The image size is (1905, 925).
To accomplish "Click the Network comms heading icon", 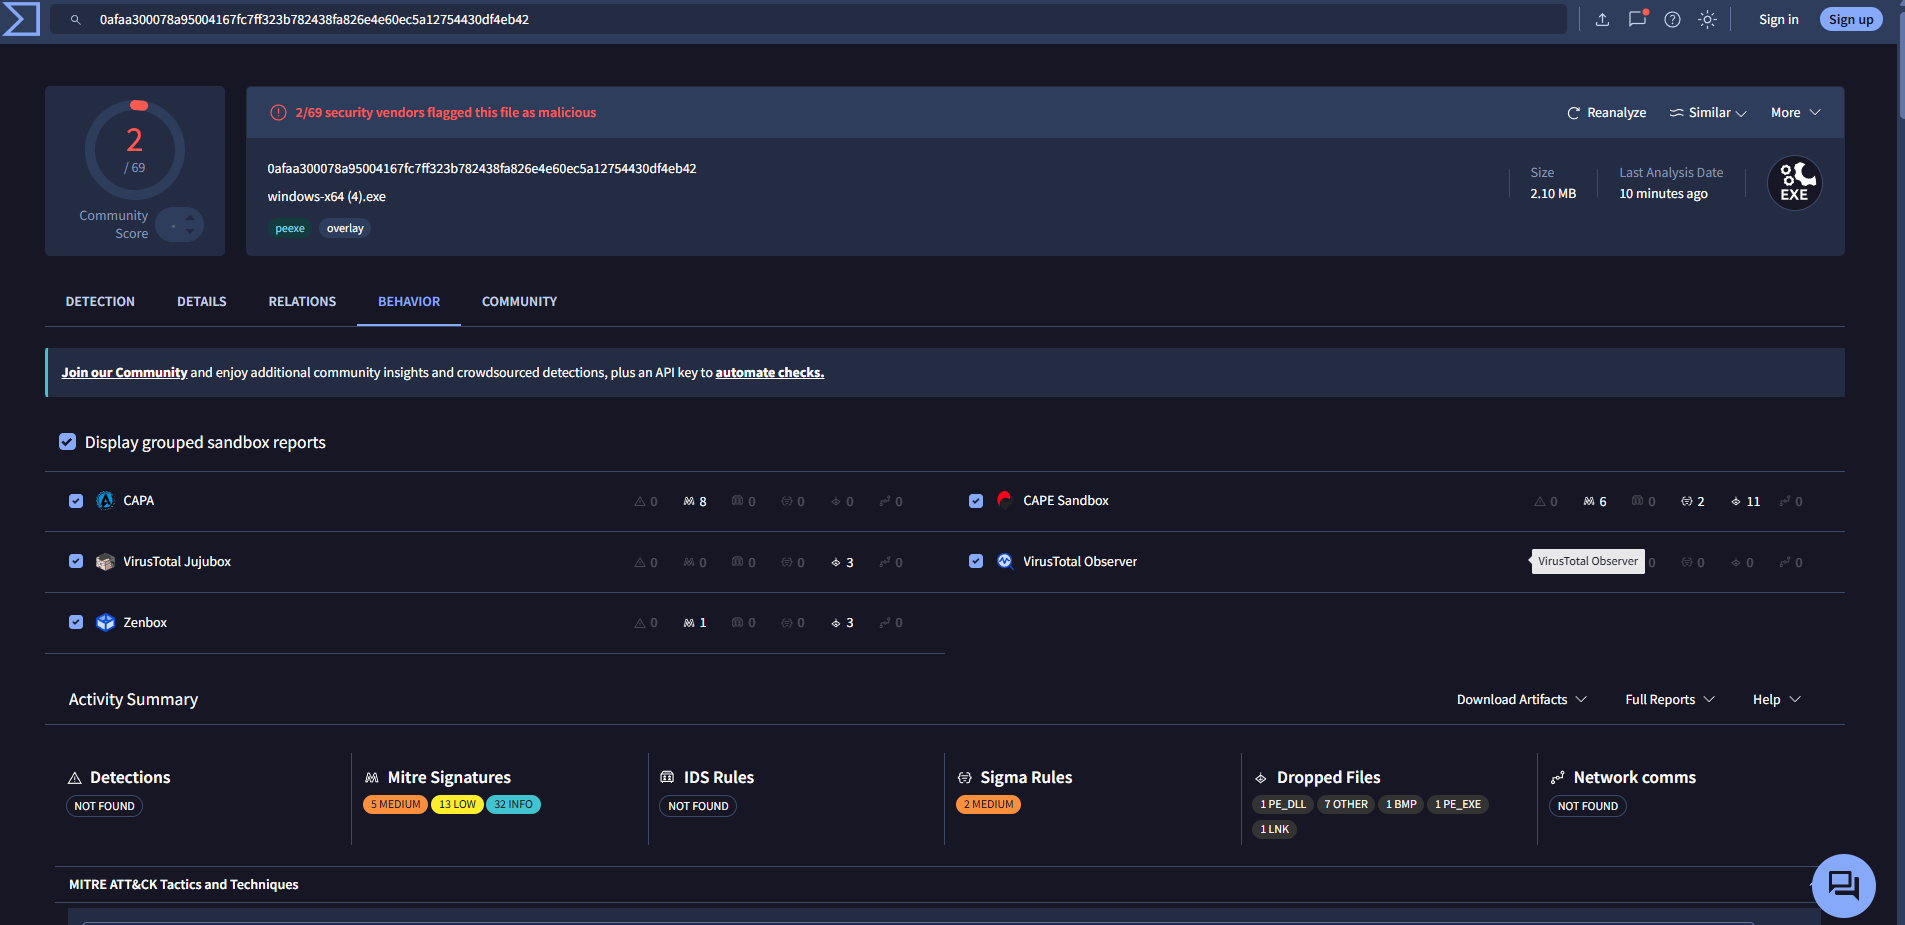I will point(1557,777).
